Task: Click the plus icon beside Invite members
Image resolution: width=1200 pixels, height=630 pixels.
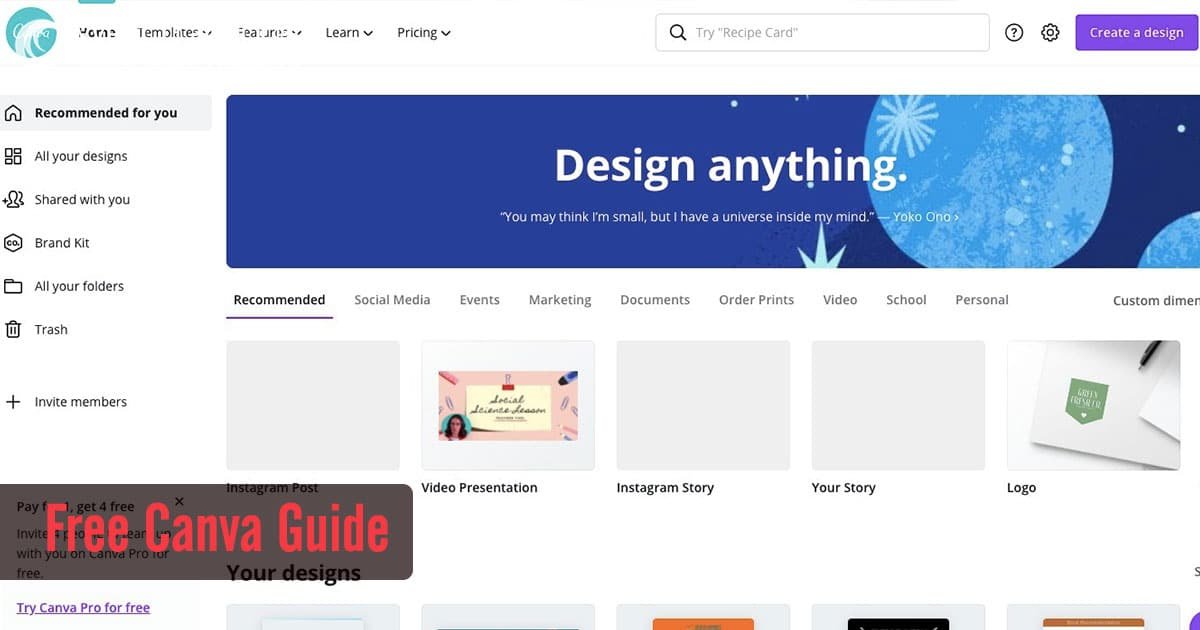Action: click(13, 402)
